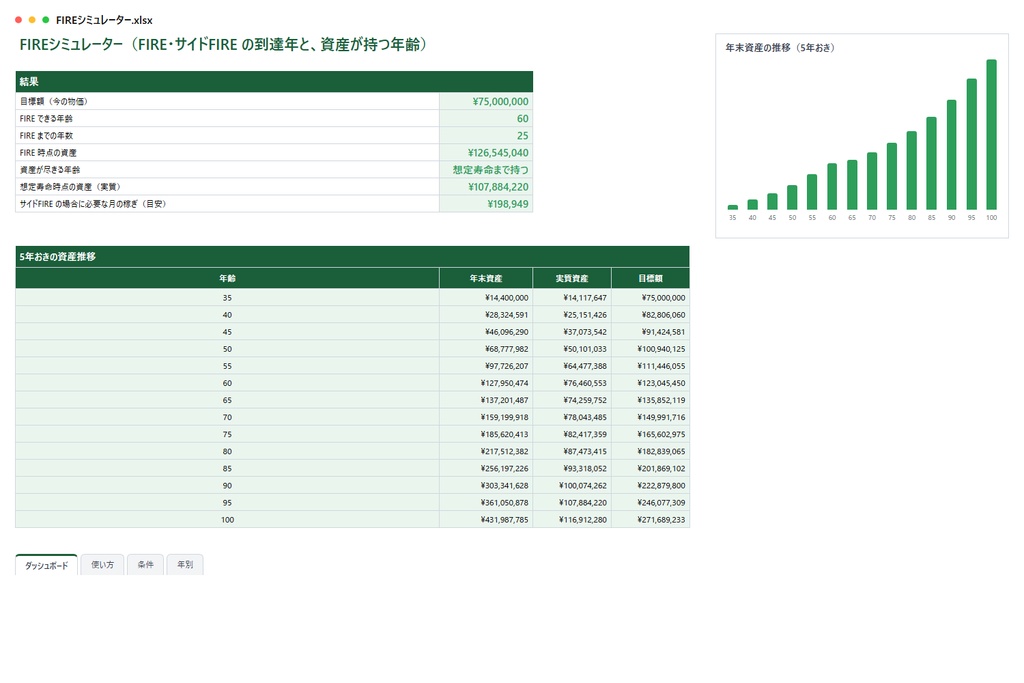Image resolution: width=1024 pixels, height=683 pixels.
Task: Switch to the ダッシュボード sheet tab
Action: point(46,565)
